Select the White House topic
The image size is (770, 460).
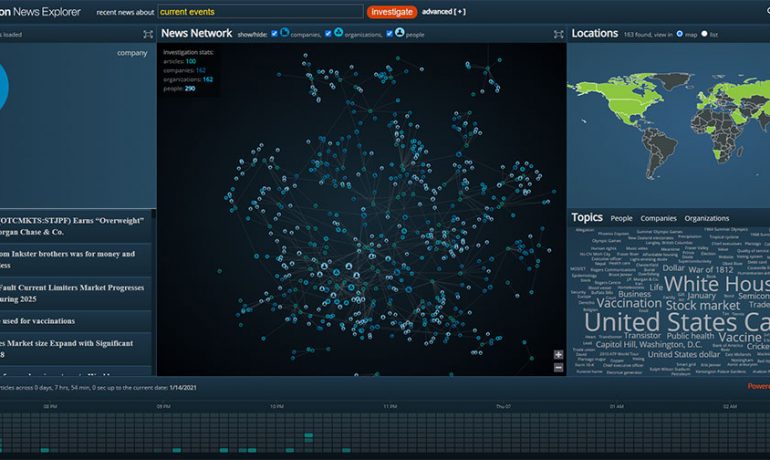pos(717,284)
